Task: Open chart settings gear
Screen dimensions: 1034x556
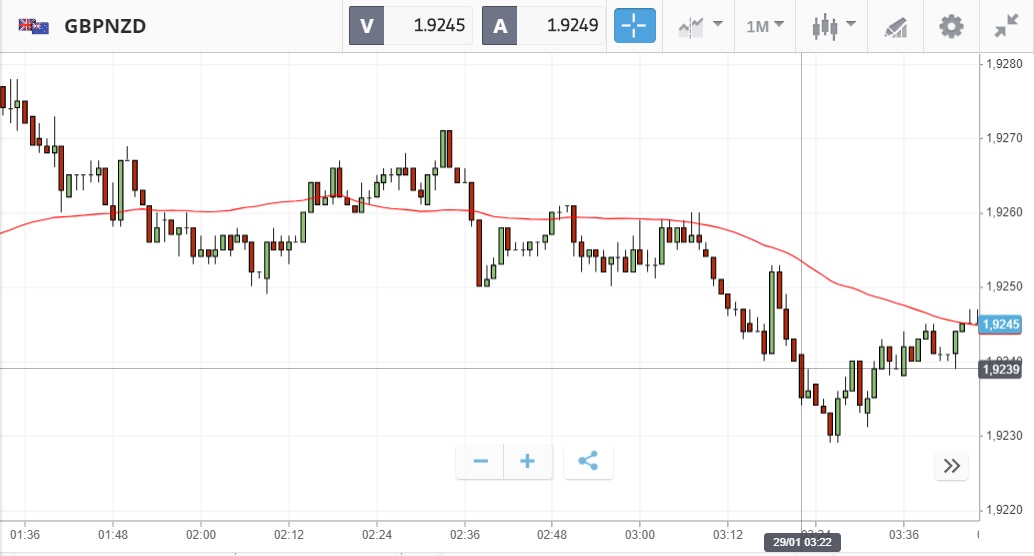Action: click(x=951, y=26)
